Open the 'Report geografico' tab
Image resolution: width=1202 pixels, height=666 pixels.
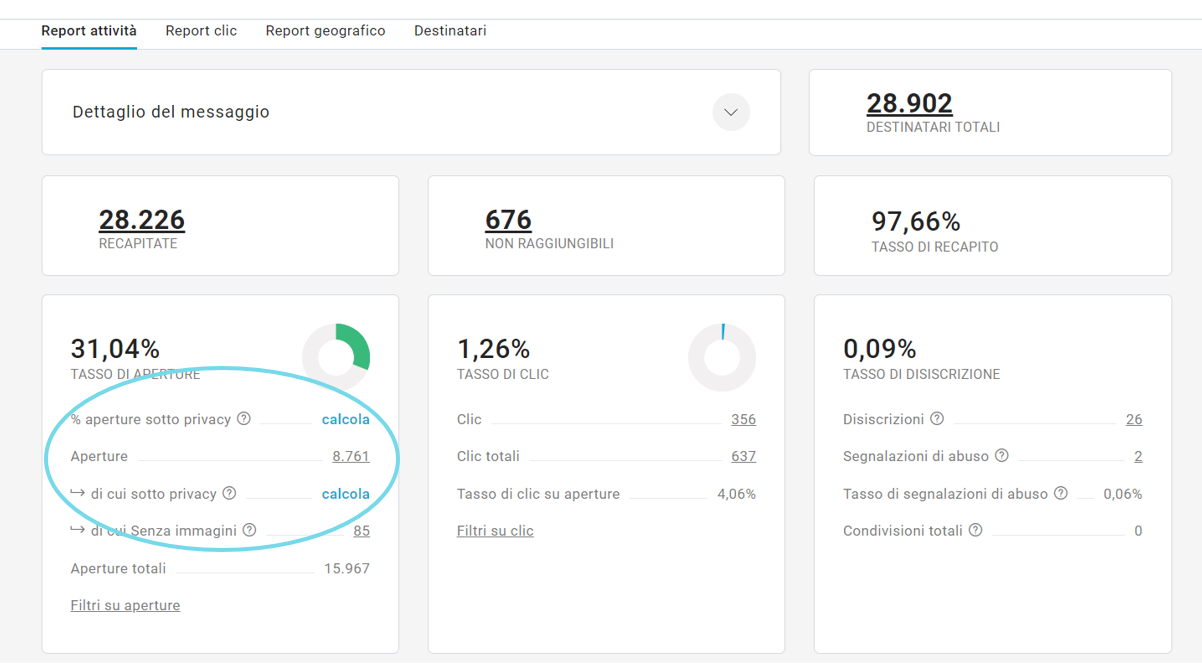325,31
